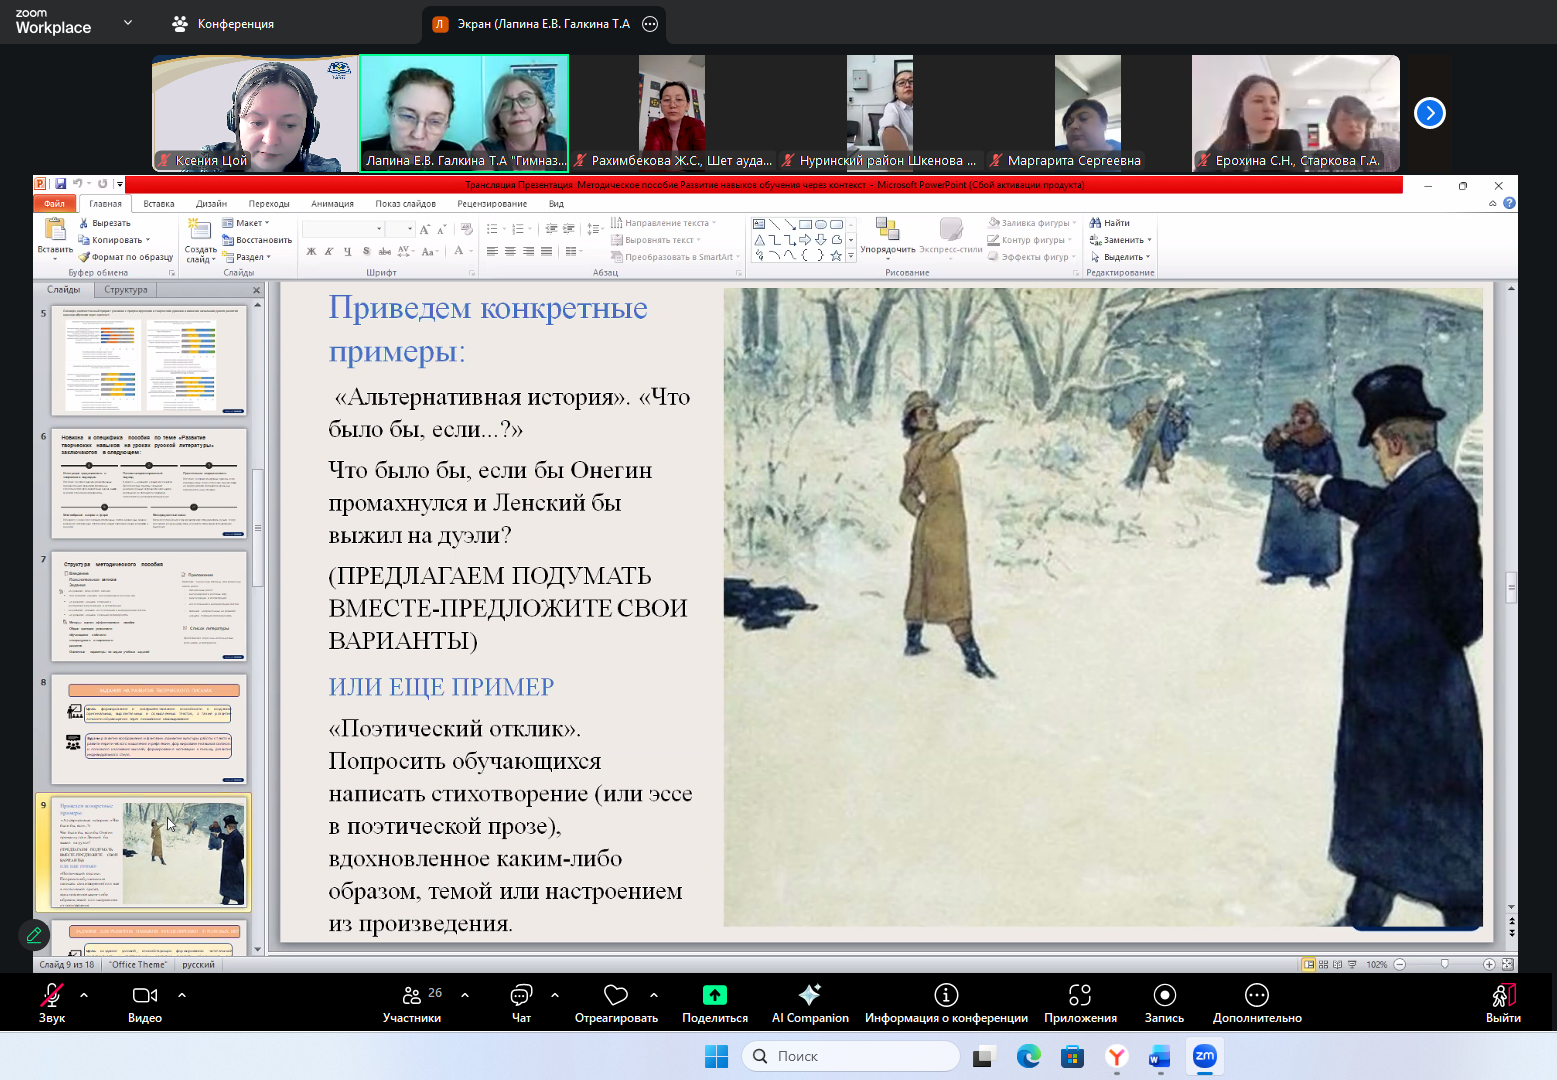Open Zoom Workplace dropdown chevron
The image size is (1557, 1080).
128,22
